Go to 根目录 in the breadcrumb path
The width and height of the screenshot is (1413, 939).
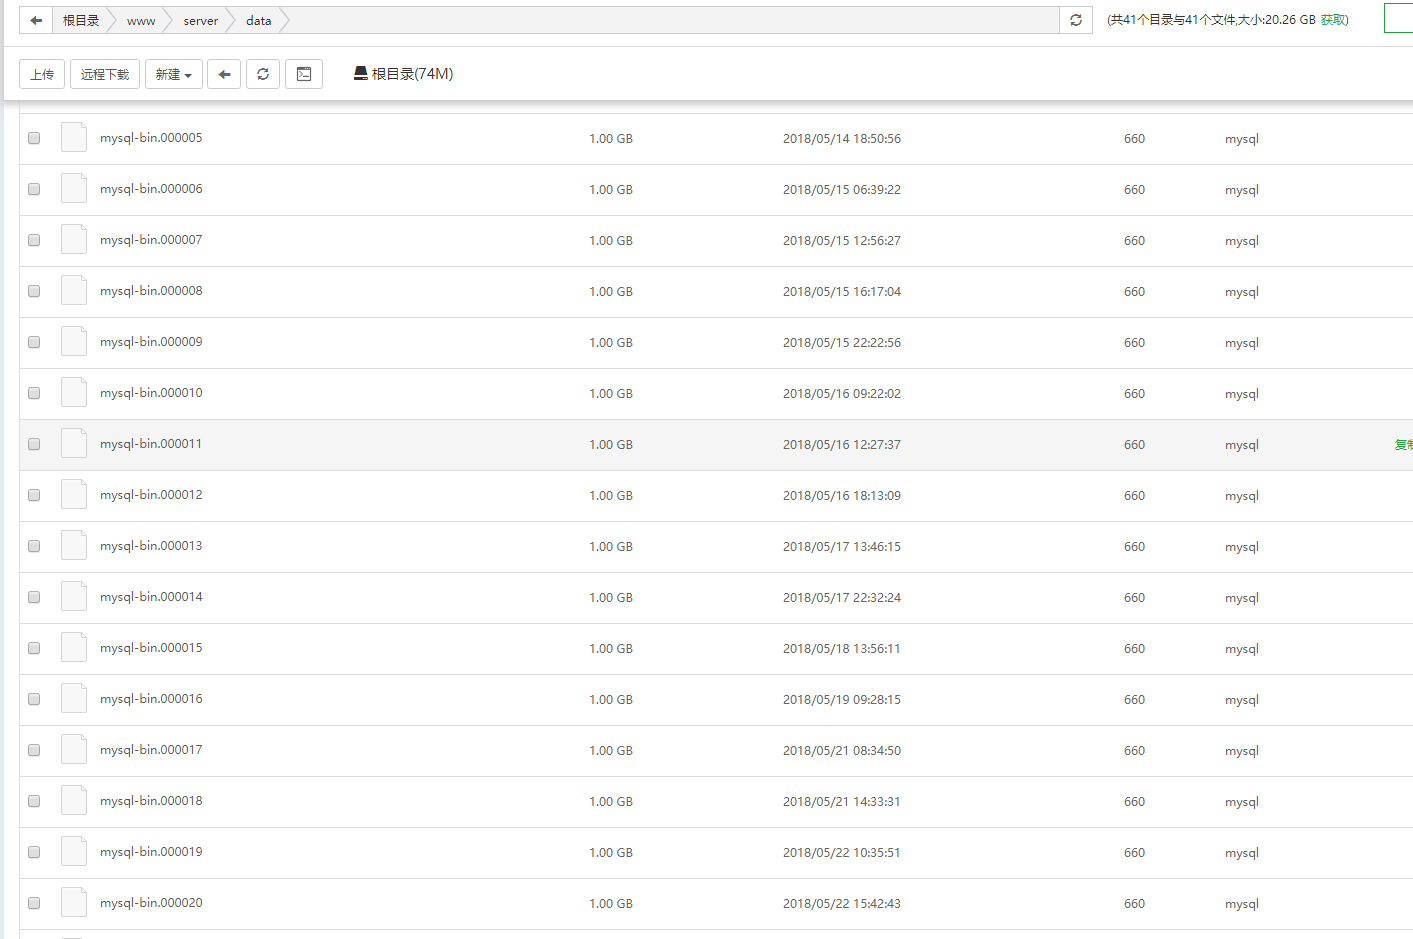click(x=81, y=20)
